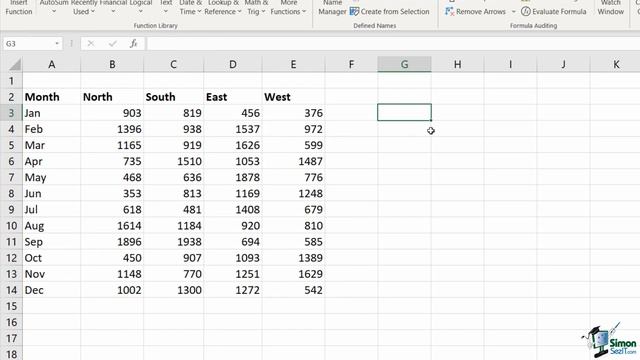Select cell with value 1878
Screen dimensions: 640x360
tap(233, 178)
